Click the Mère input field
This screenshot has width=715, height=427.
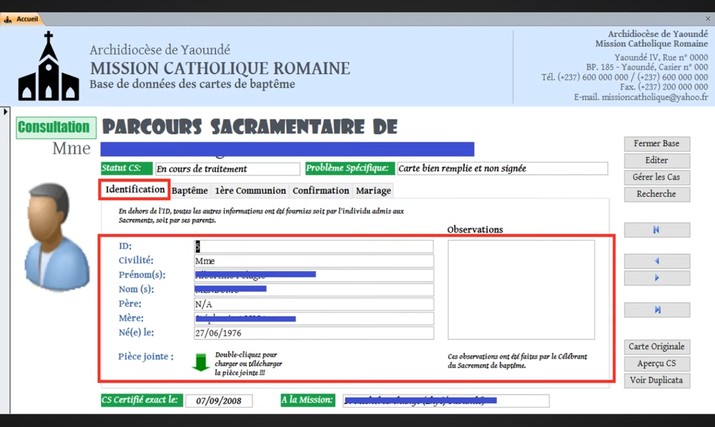(x=314, y=318)
